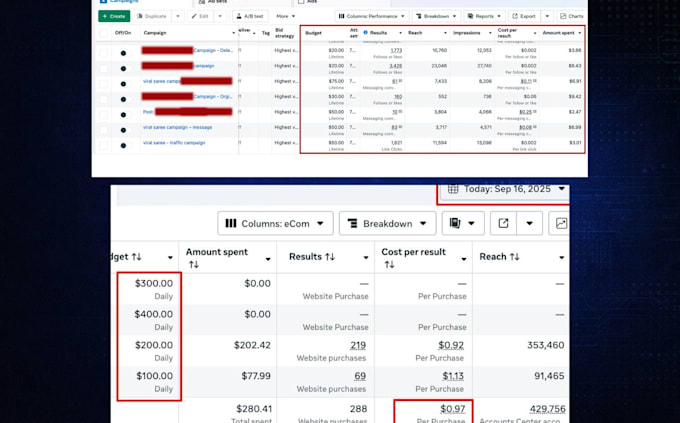This screenshot has width=680, height=423.
Task: Tick checkbox for viral saree traffic campaign
Action: pos(103,145)
